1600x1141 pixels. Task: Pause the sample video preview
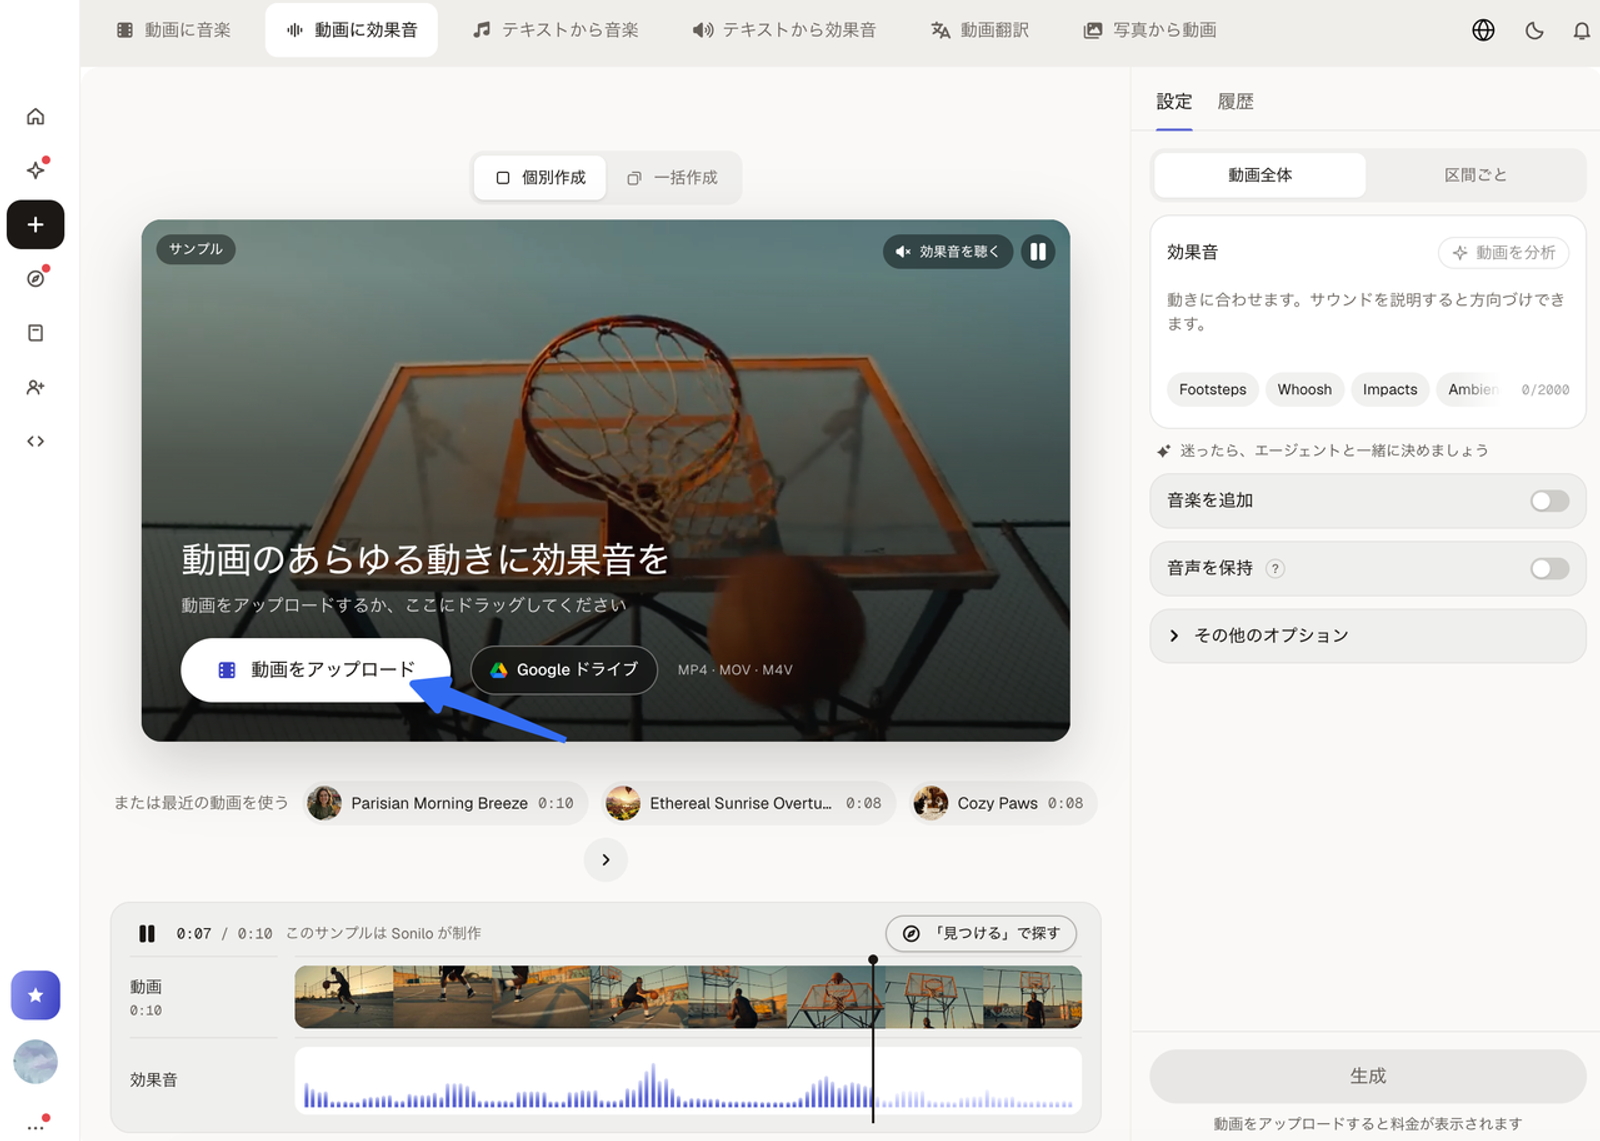click(x=1038, y=252)
